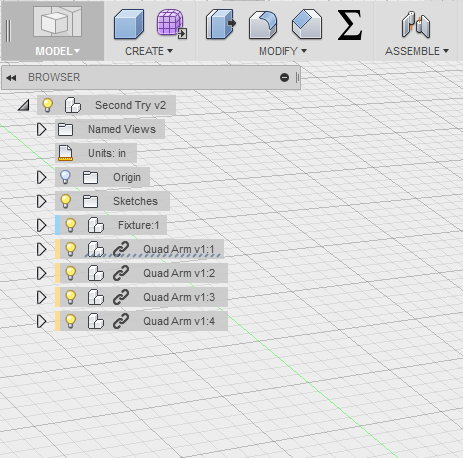The image size is (463, 458).
Task: Click the Second Try v2 component icon
Action: click(x=73, y=105)
